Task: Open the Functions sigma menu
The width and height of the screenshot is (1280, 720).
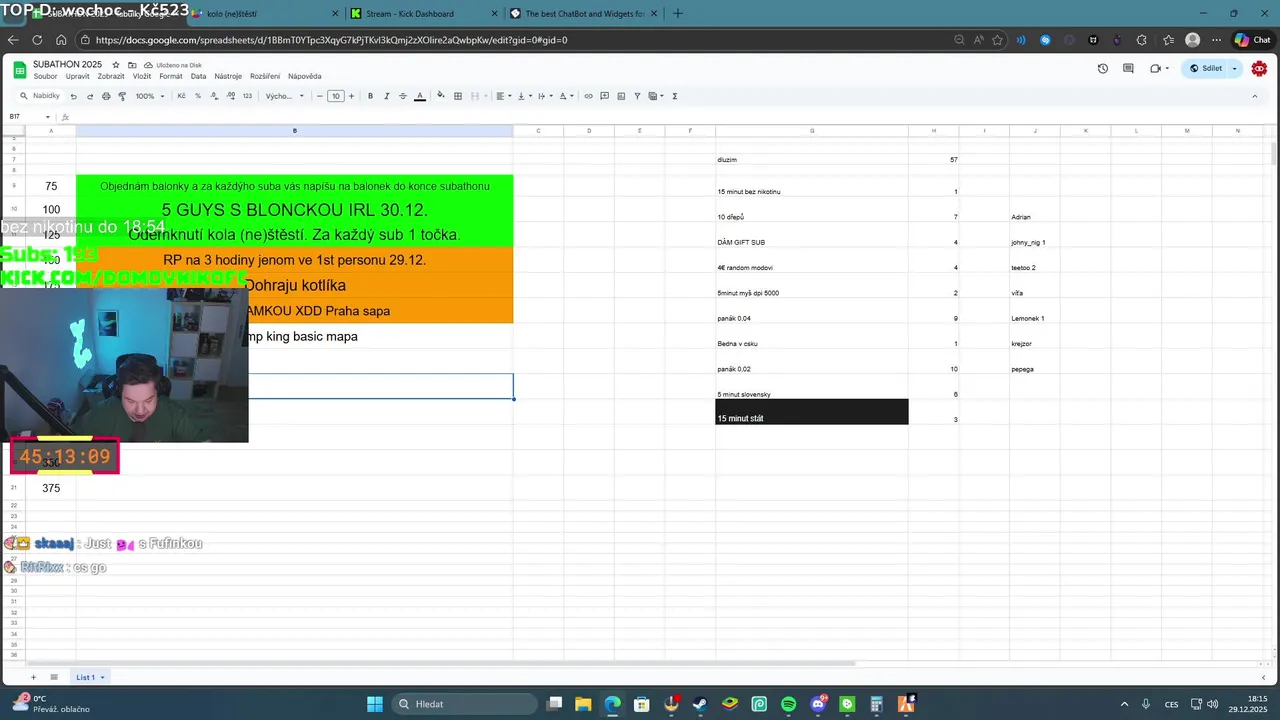Action: (x=674, y=96)
